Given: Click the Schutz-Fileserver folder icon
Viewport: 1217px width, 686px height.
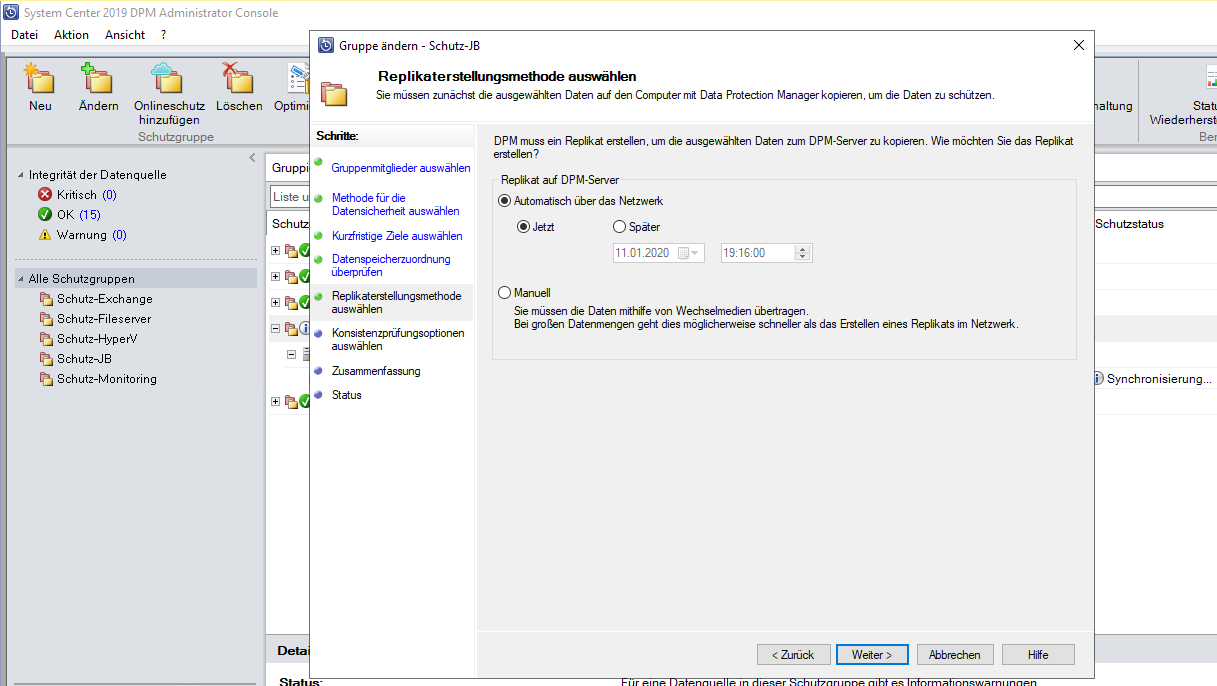Looking at the screenshot, I should coord(47,319).
